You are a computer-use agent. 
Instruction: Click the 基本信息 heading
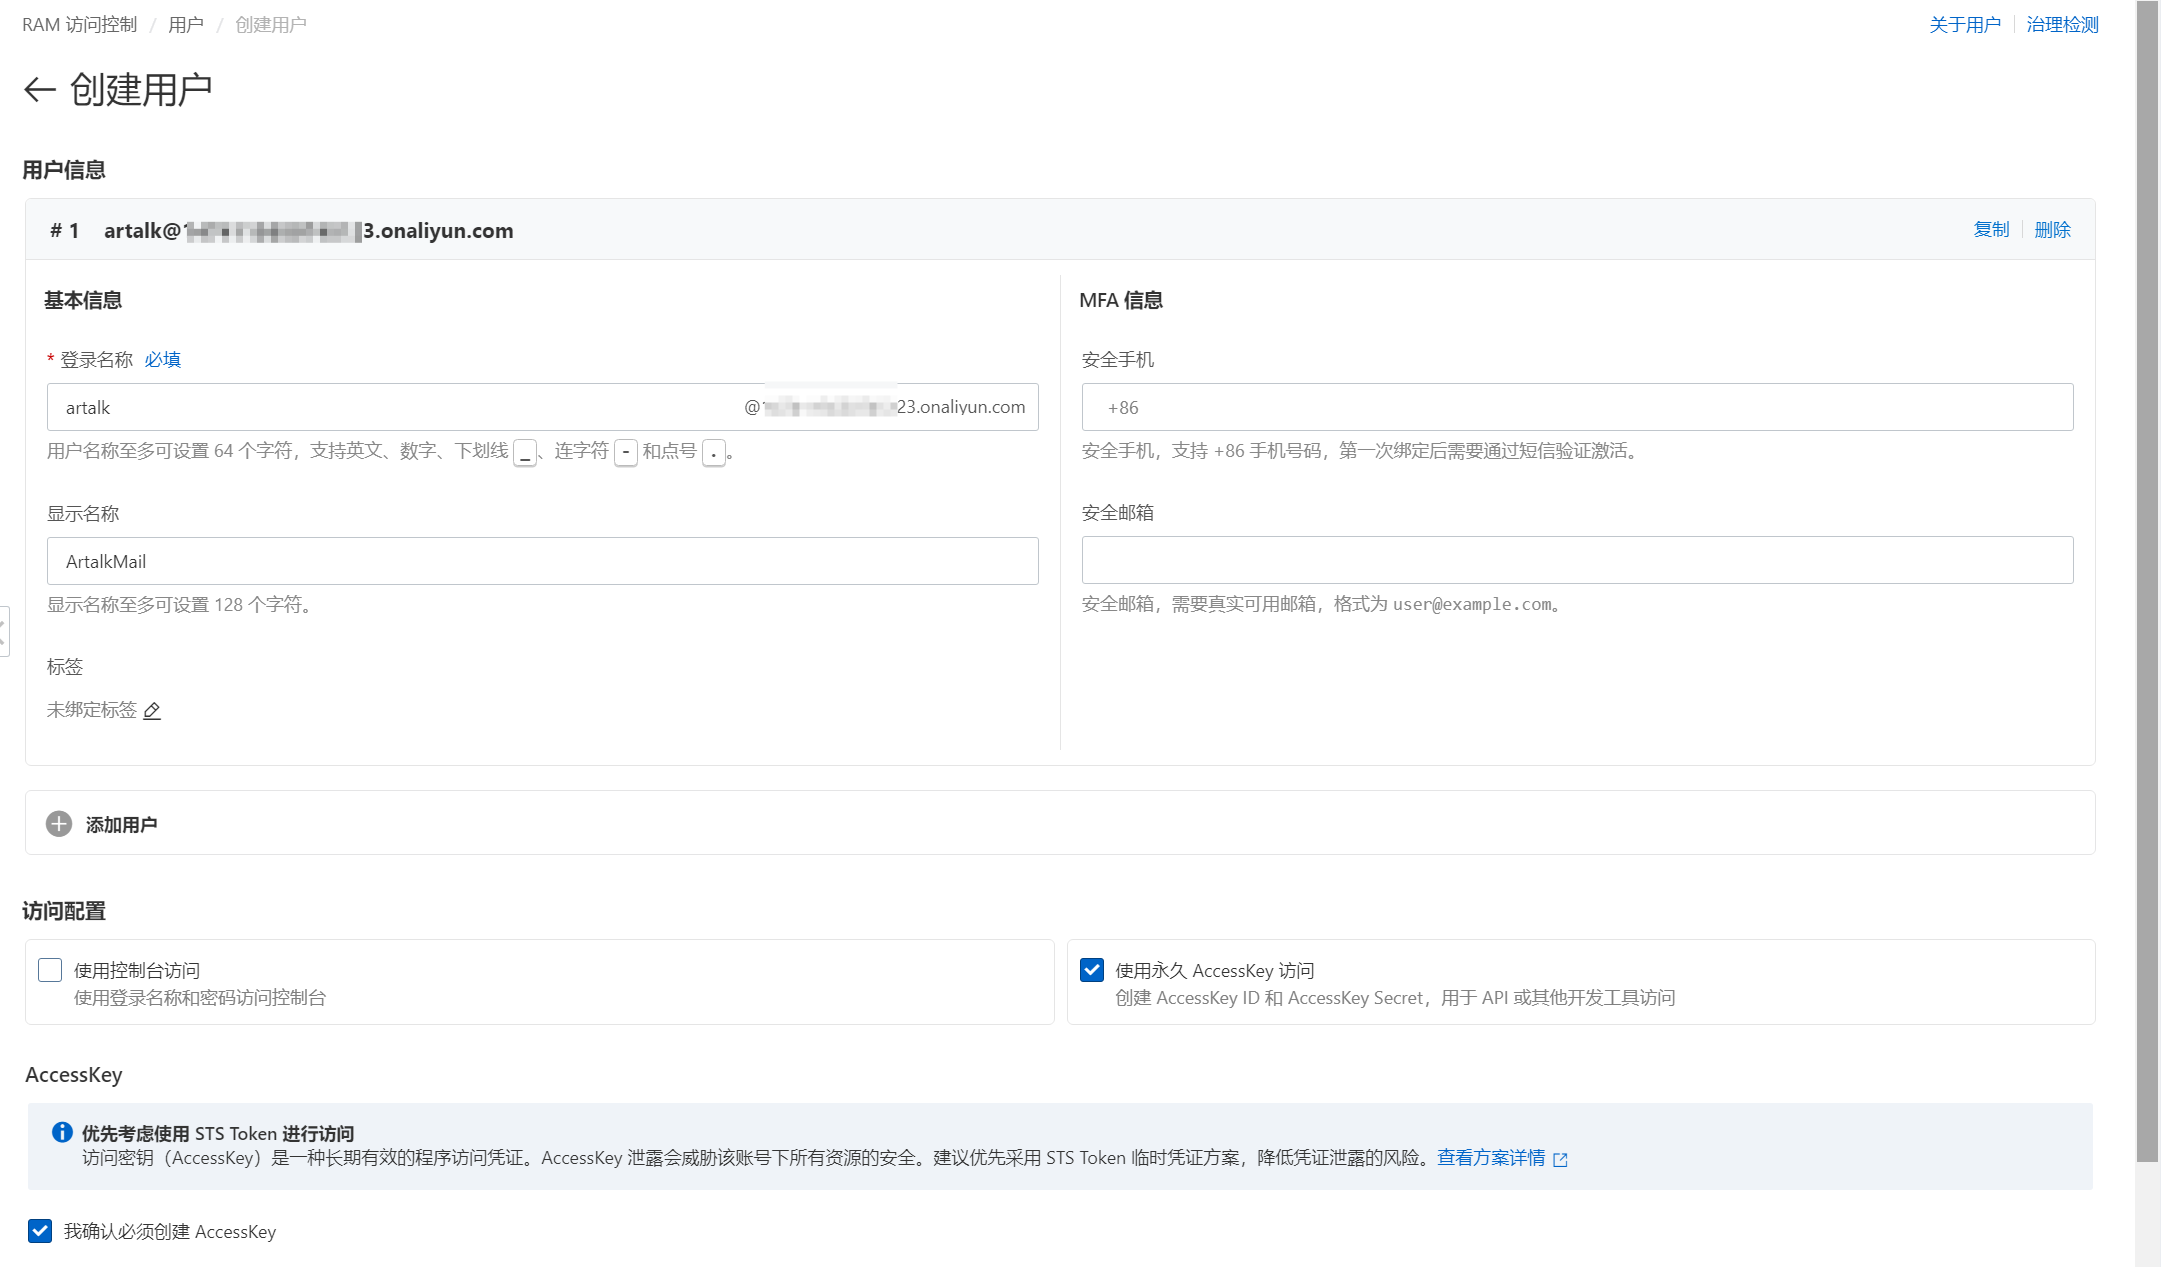[82, 300]
